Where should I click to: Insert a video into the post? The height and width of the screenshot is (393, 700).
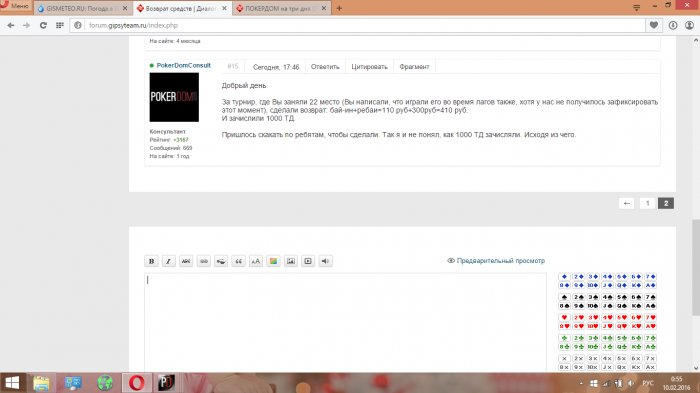tap(308, 261)
